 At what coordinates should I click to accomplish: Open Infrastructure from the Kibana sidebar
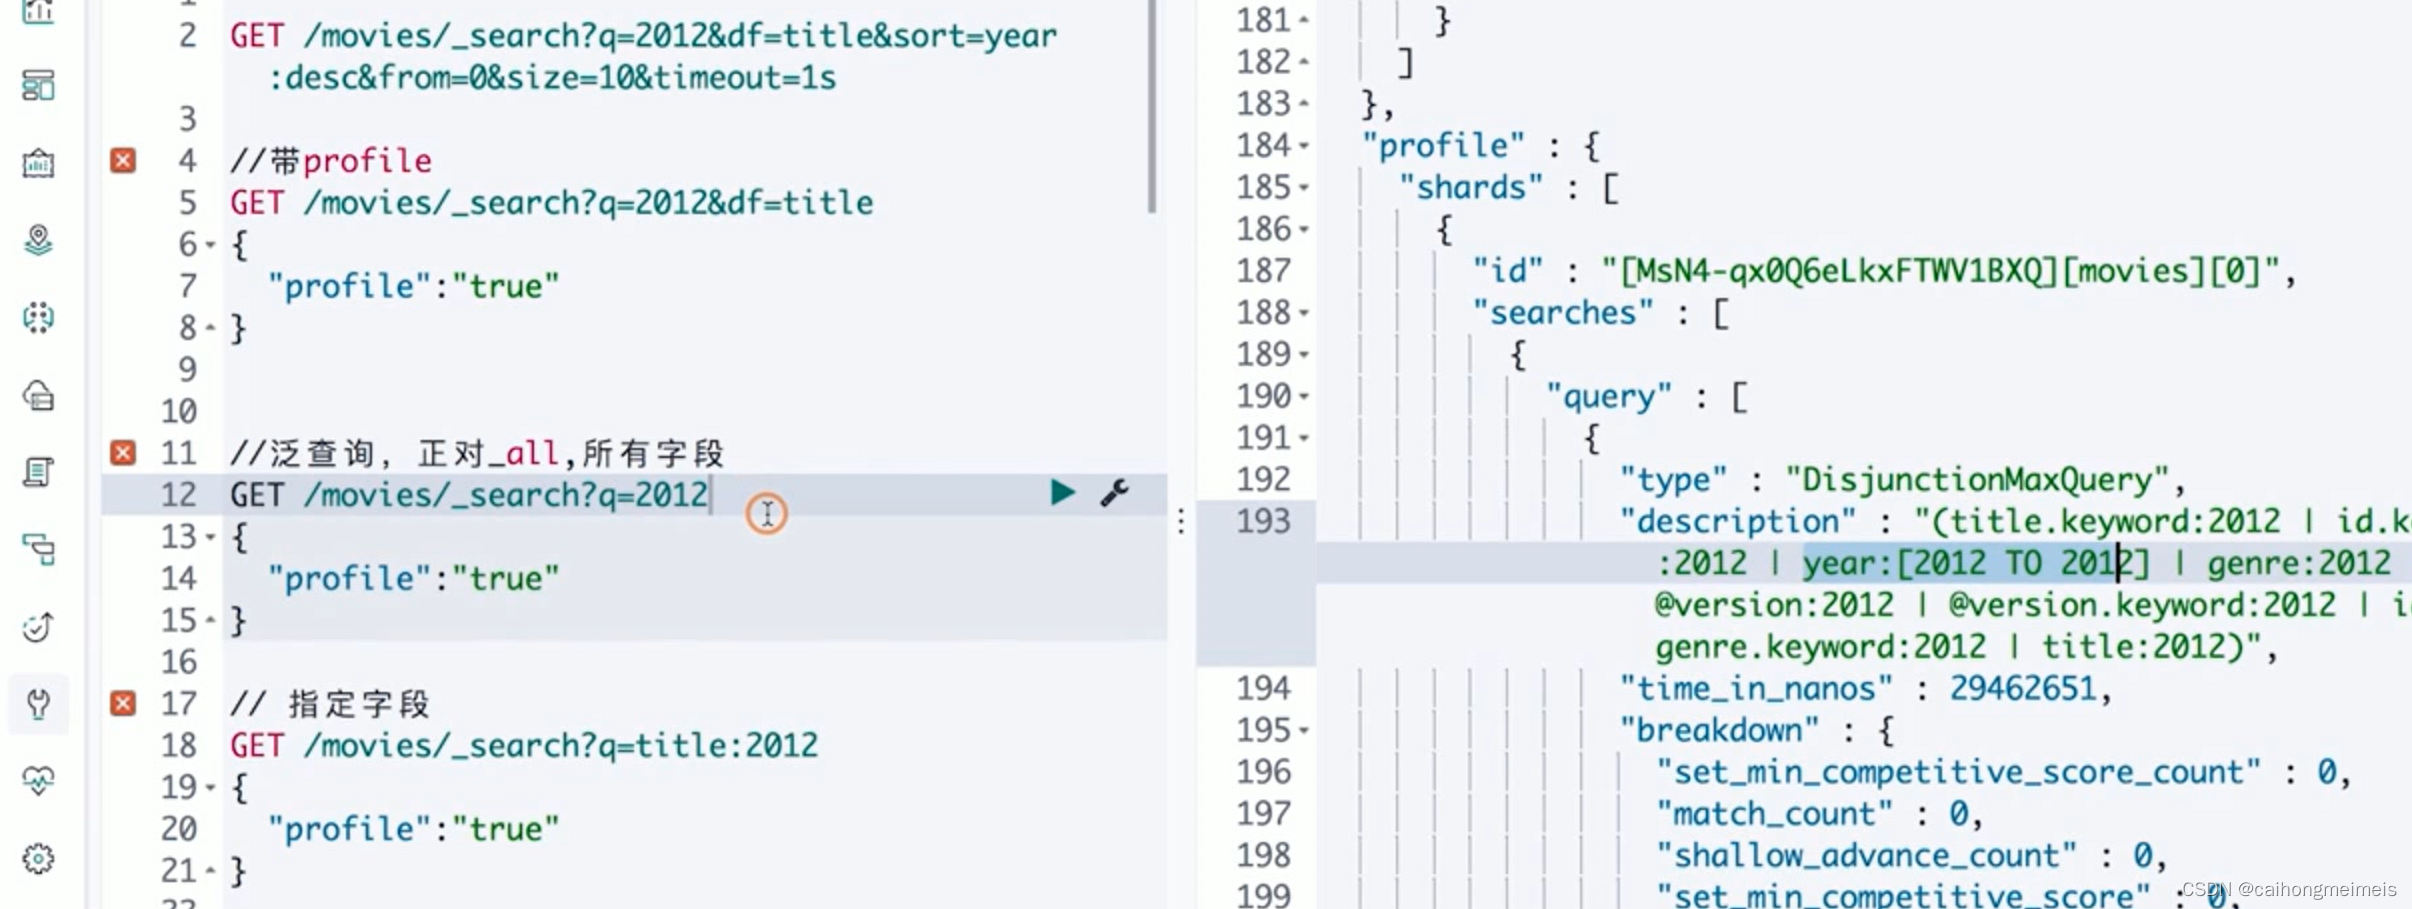(x=38, y=396)
